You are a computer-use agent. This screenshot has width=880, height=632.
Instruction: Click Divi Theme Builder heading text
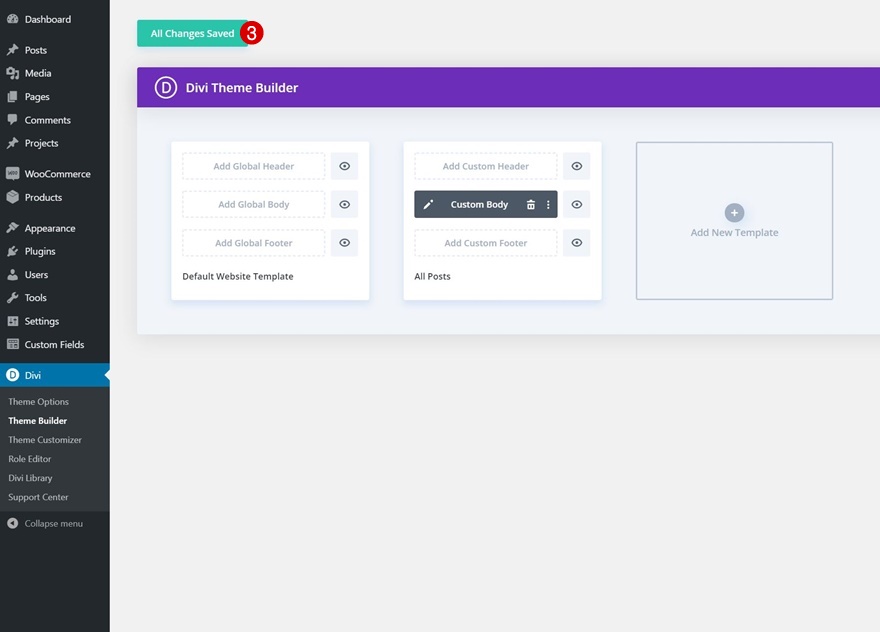(x=242, y=88)
